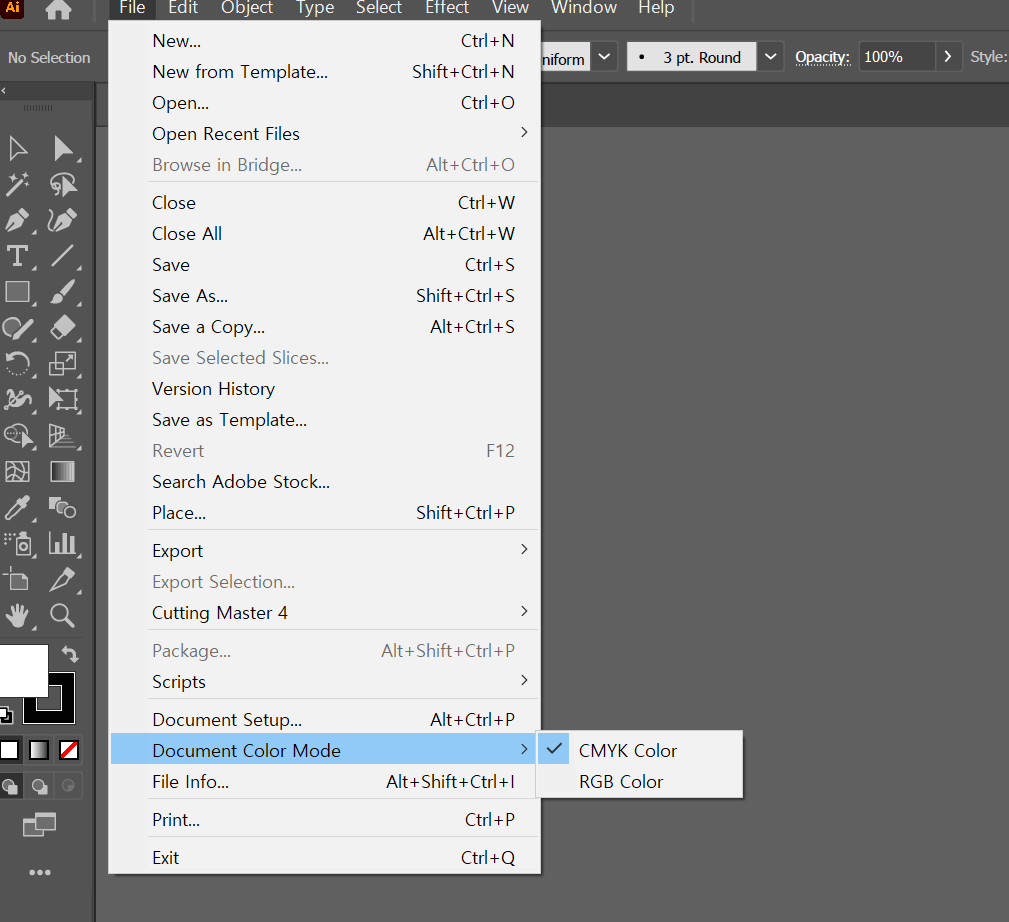Choose the Slice tool
Screen dimensions: 1009x922
pyautogui.click(x=63, y=579)
